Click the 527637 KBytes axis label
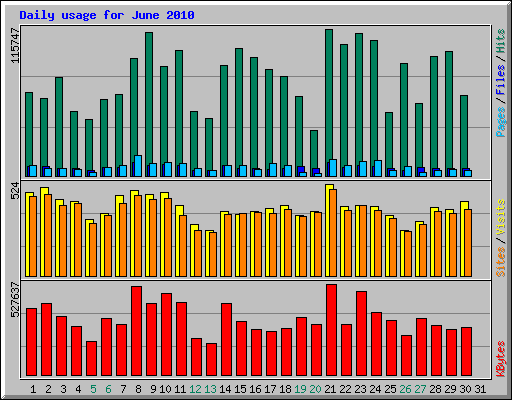512x400 pixels. click(15, 300)
